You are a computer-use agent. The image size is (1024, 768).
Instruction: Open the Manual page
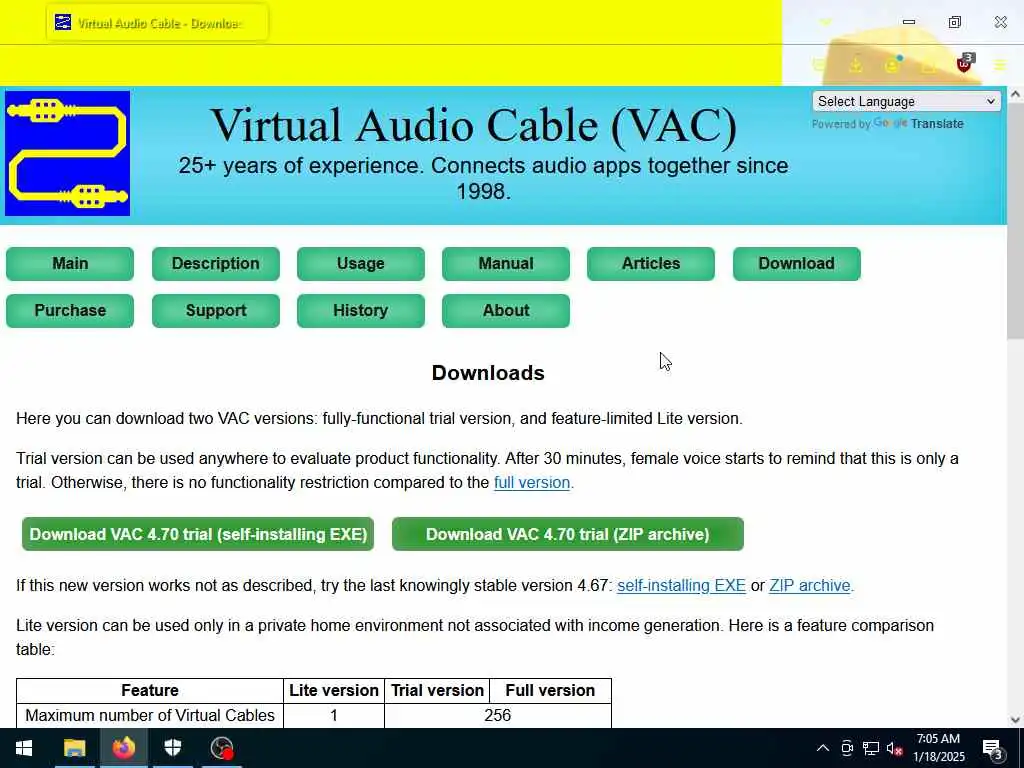click(x=505, y=264)
